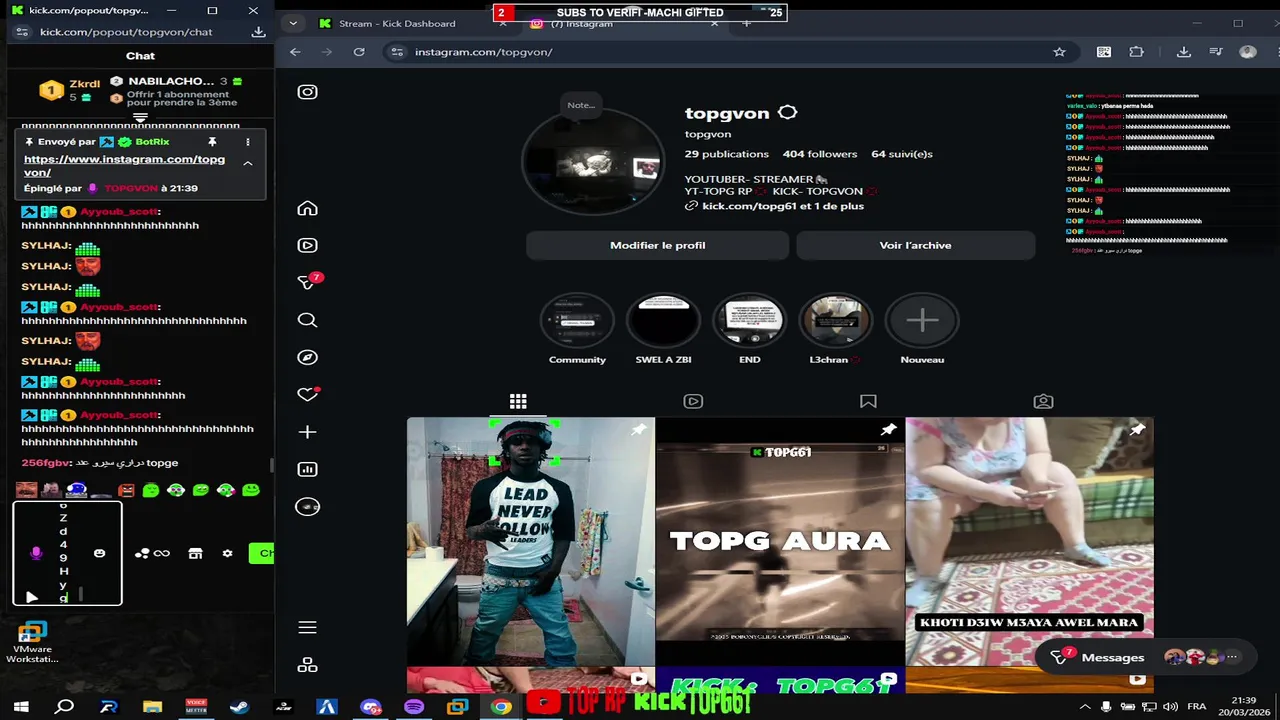Open Chrome extensions puzzle icon

(x=1136, y=52)
